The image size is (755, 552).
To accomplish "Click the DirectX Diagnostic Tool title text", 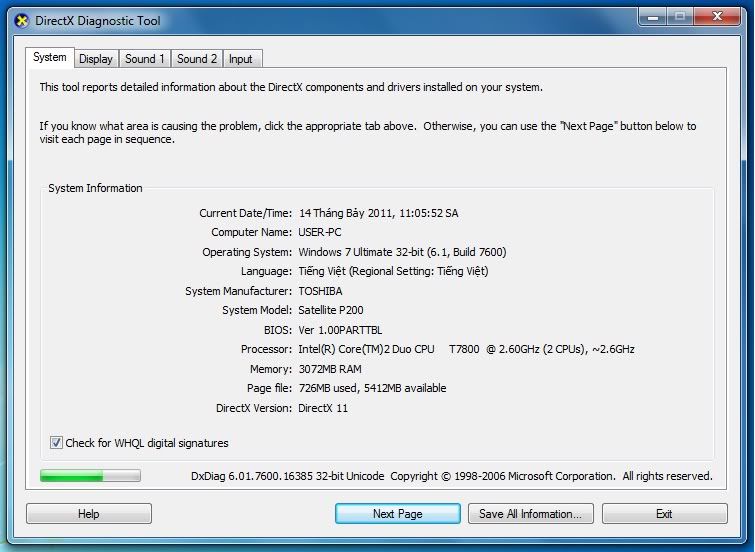I will (x=98, y=21).
